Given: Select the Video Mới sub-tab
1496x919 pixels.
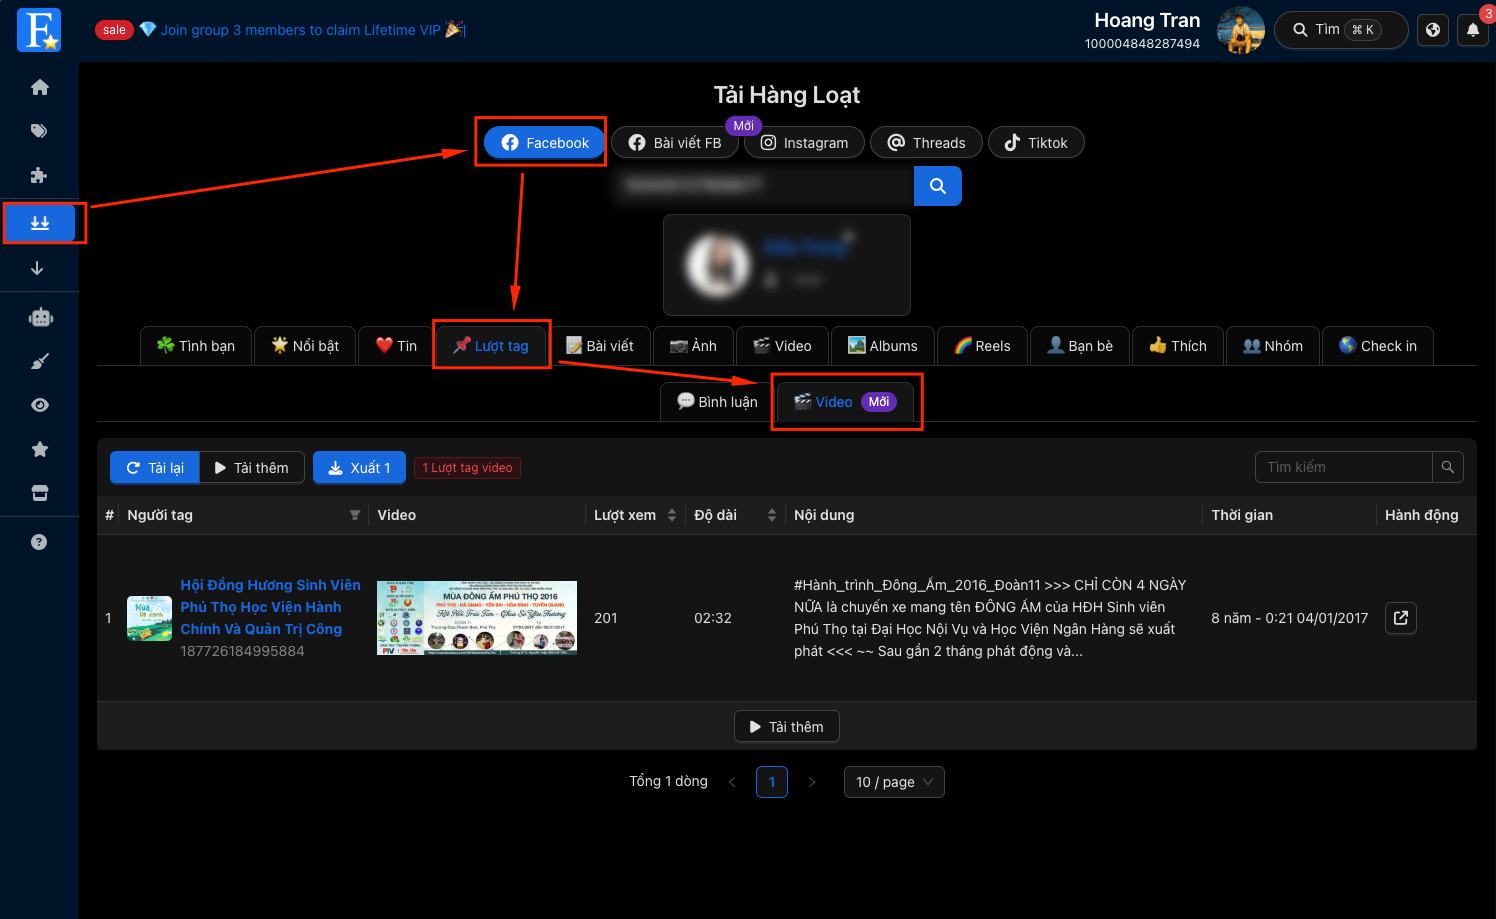Looking at the screenshot, I should (845, 402).
